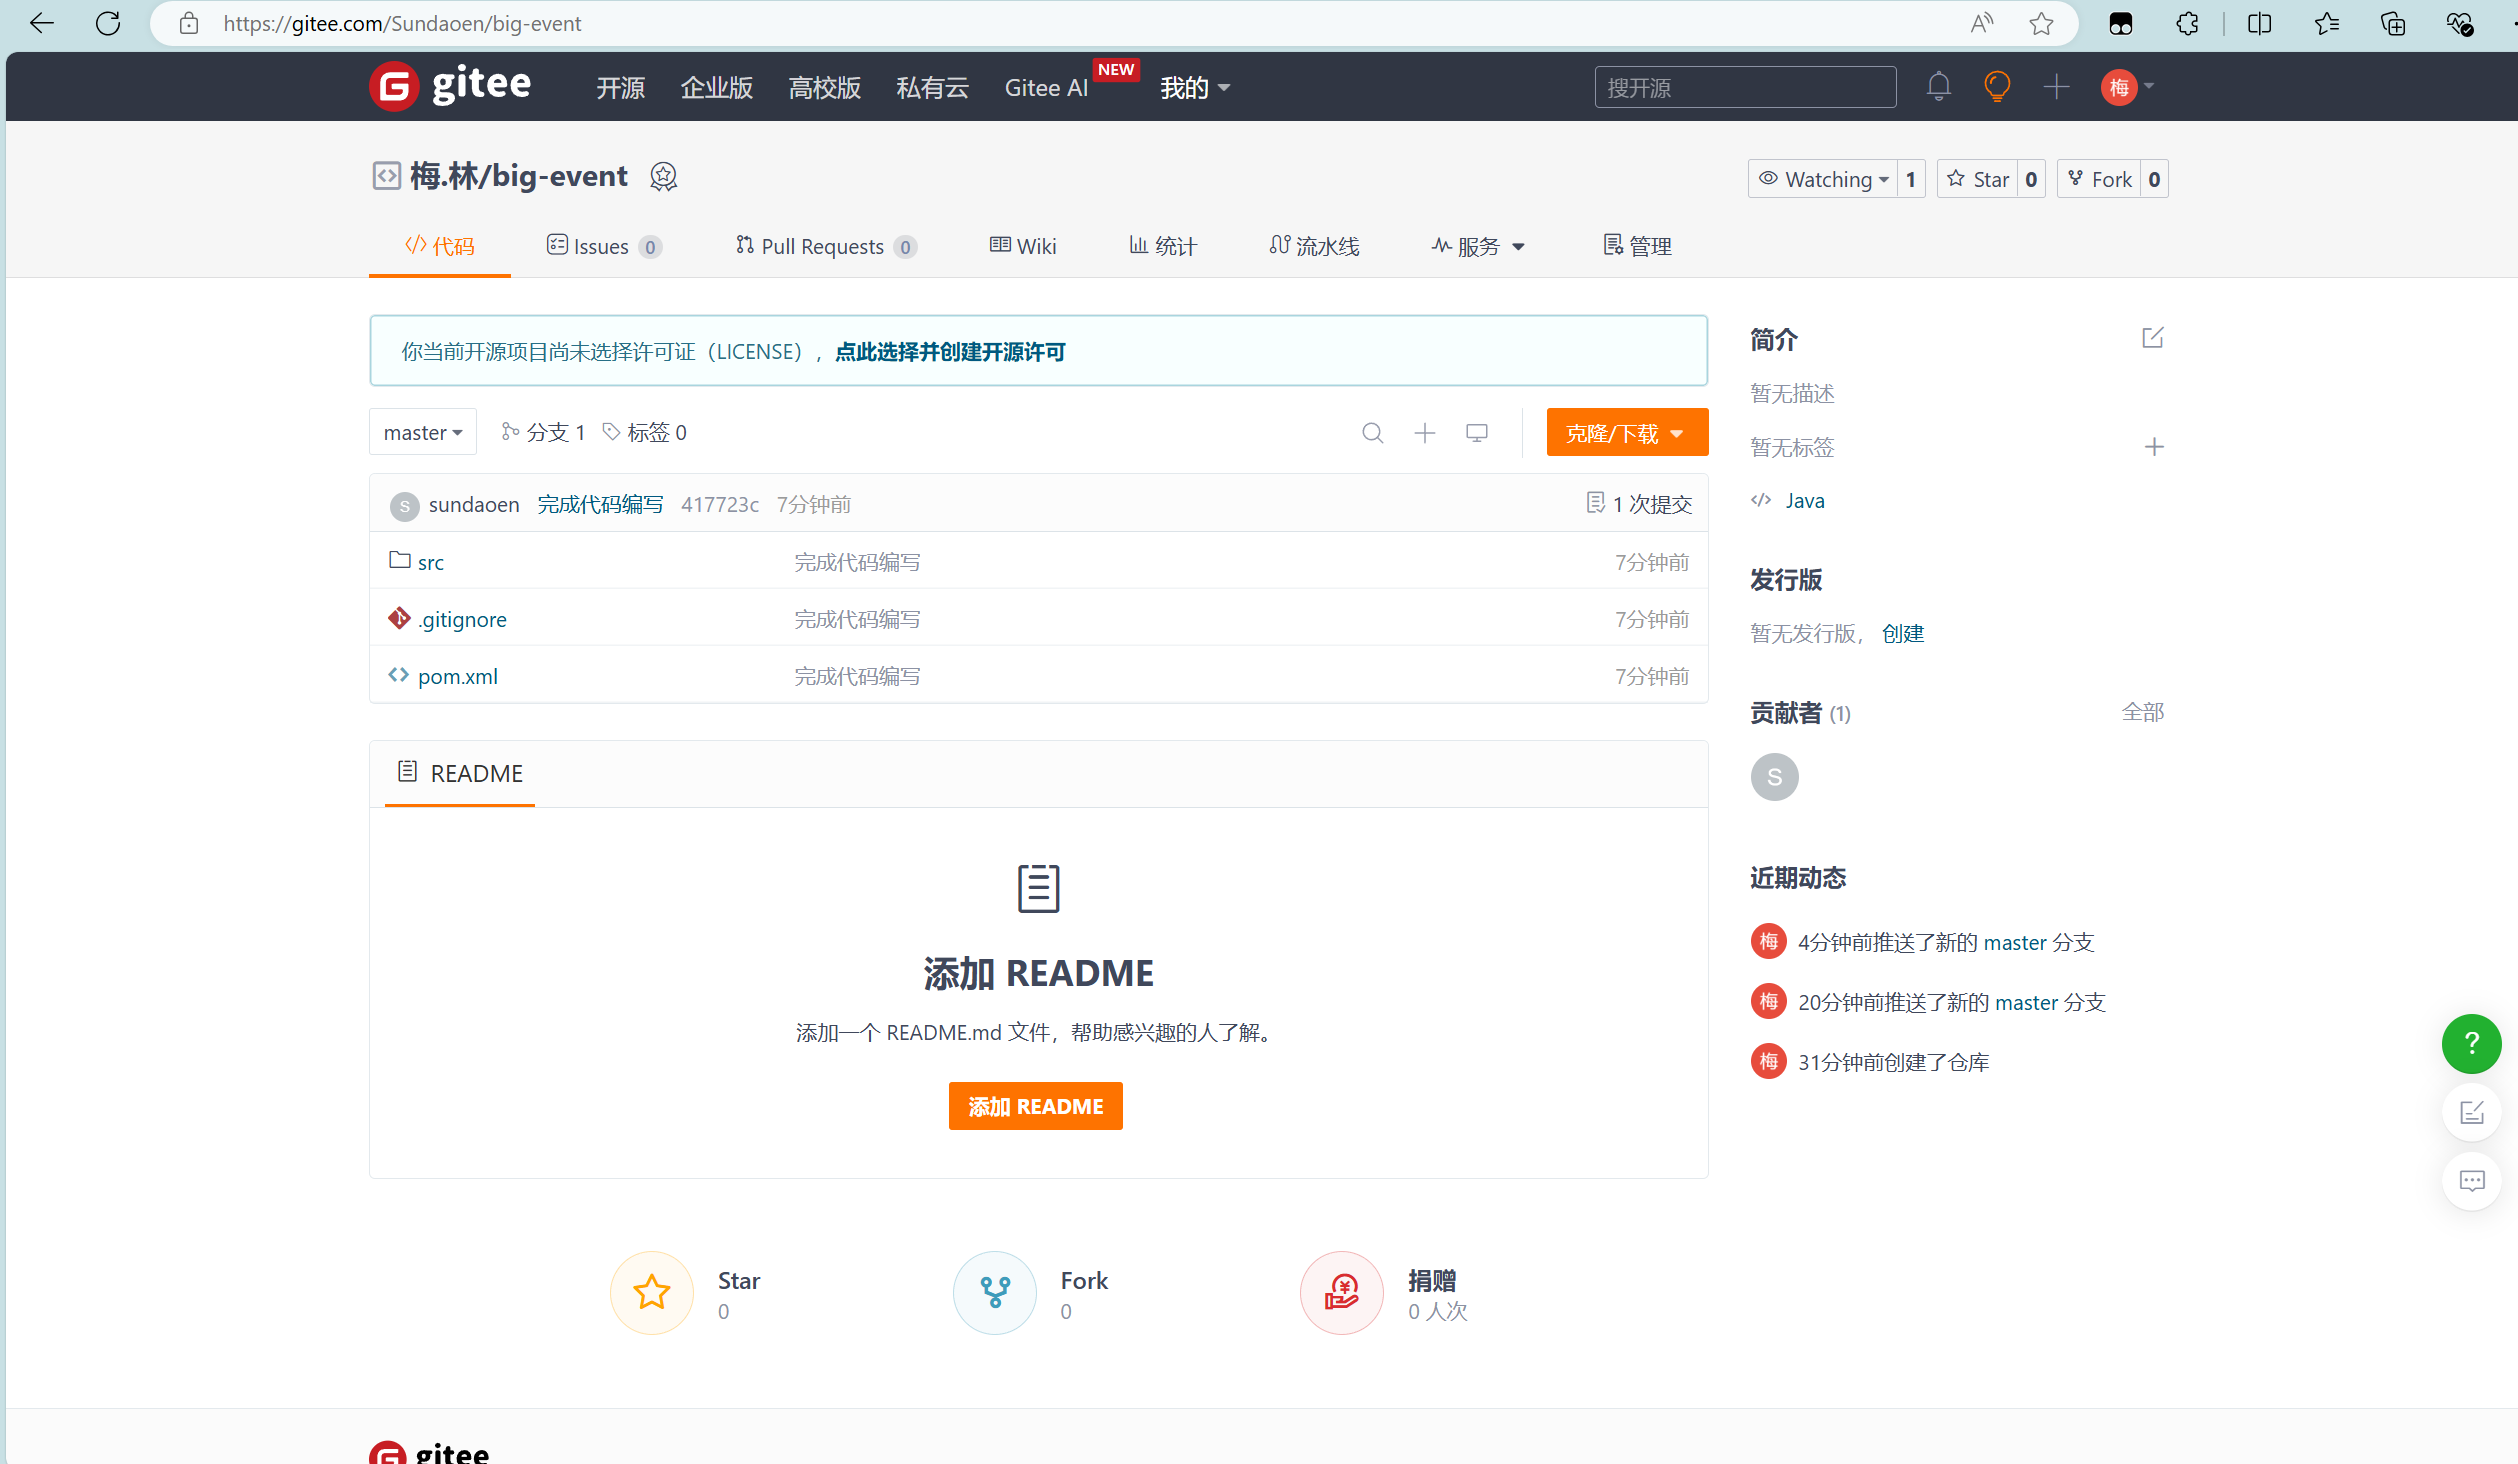Viewport: 2518px width, 1464px height.
Task: Click 点此选择并创建开源许可 link
Action: coord(950,352)
